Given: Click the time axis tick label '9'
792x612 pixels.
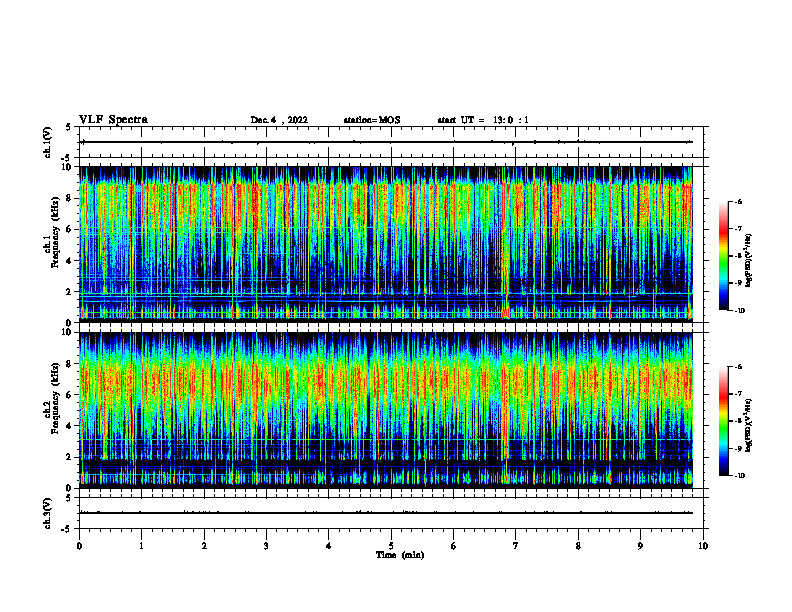Looking at the screenshot, I should (x=640, y=546).
